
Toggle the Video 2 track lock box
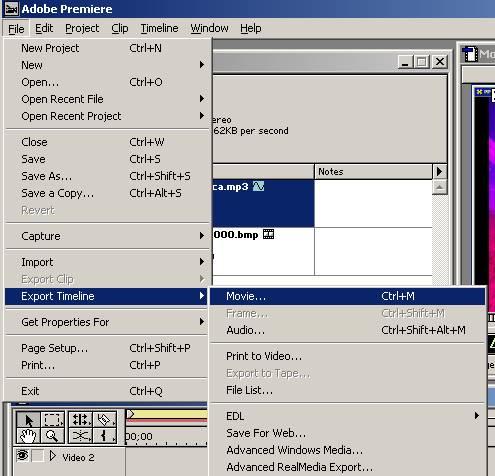coord(37,456)
